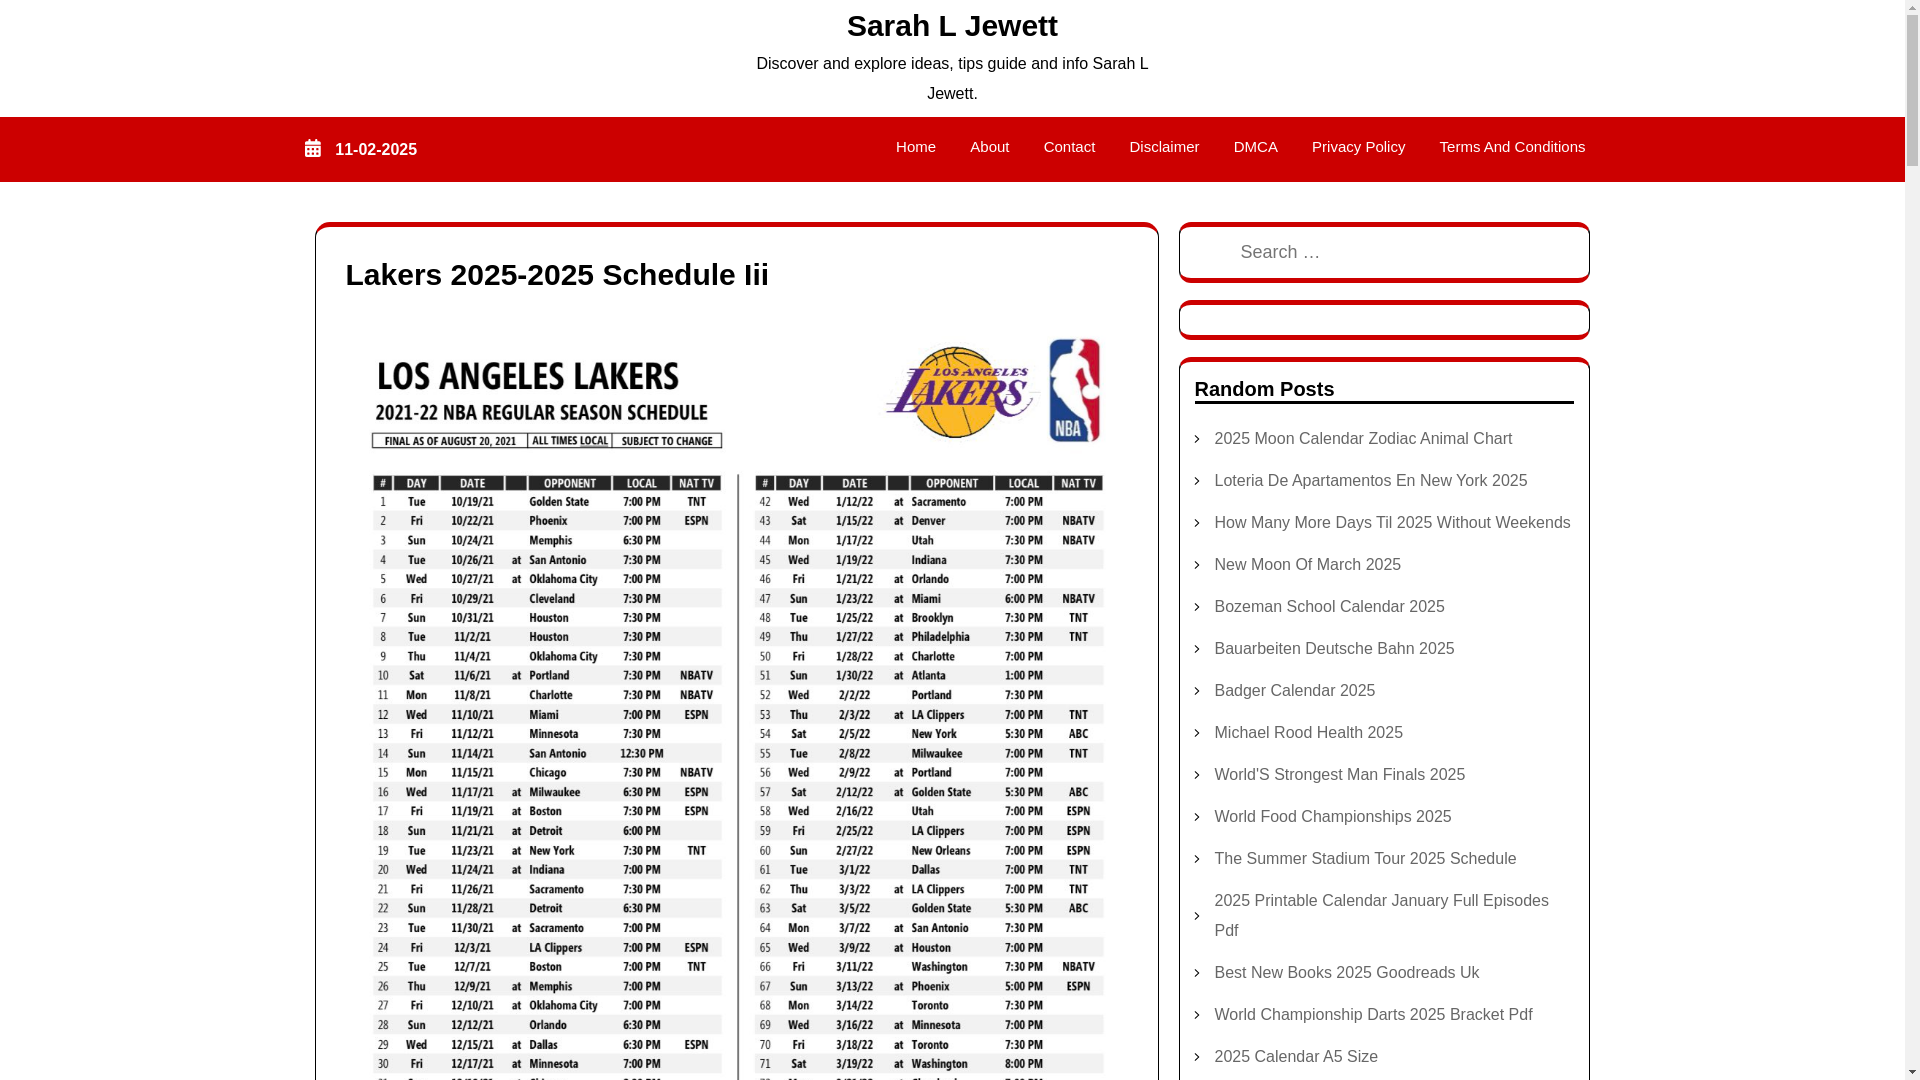Open 2025 Moon Calendar Zodiac Animal Chart
The width and height of the screenshot is (1920, 1080).
(x=1362, y=439)
